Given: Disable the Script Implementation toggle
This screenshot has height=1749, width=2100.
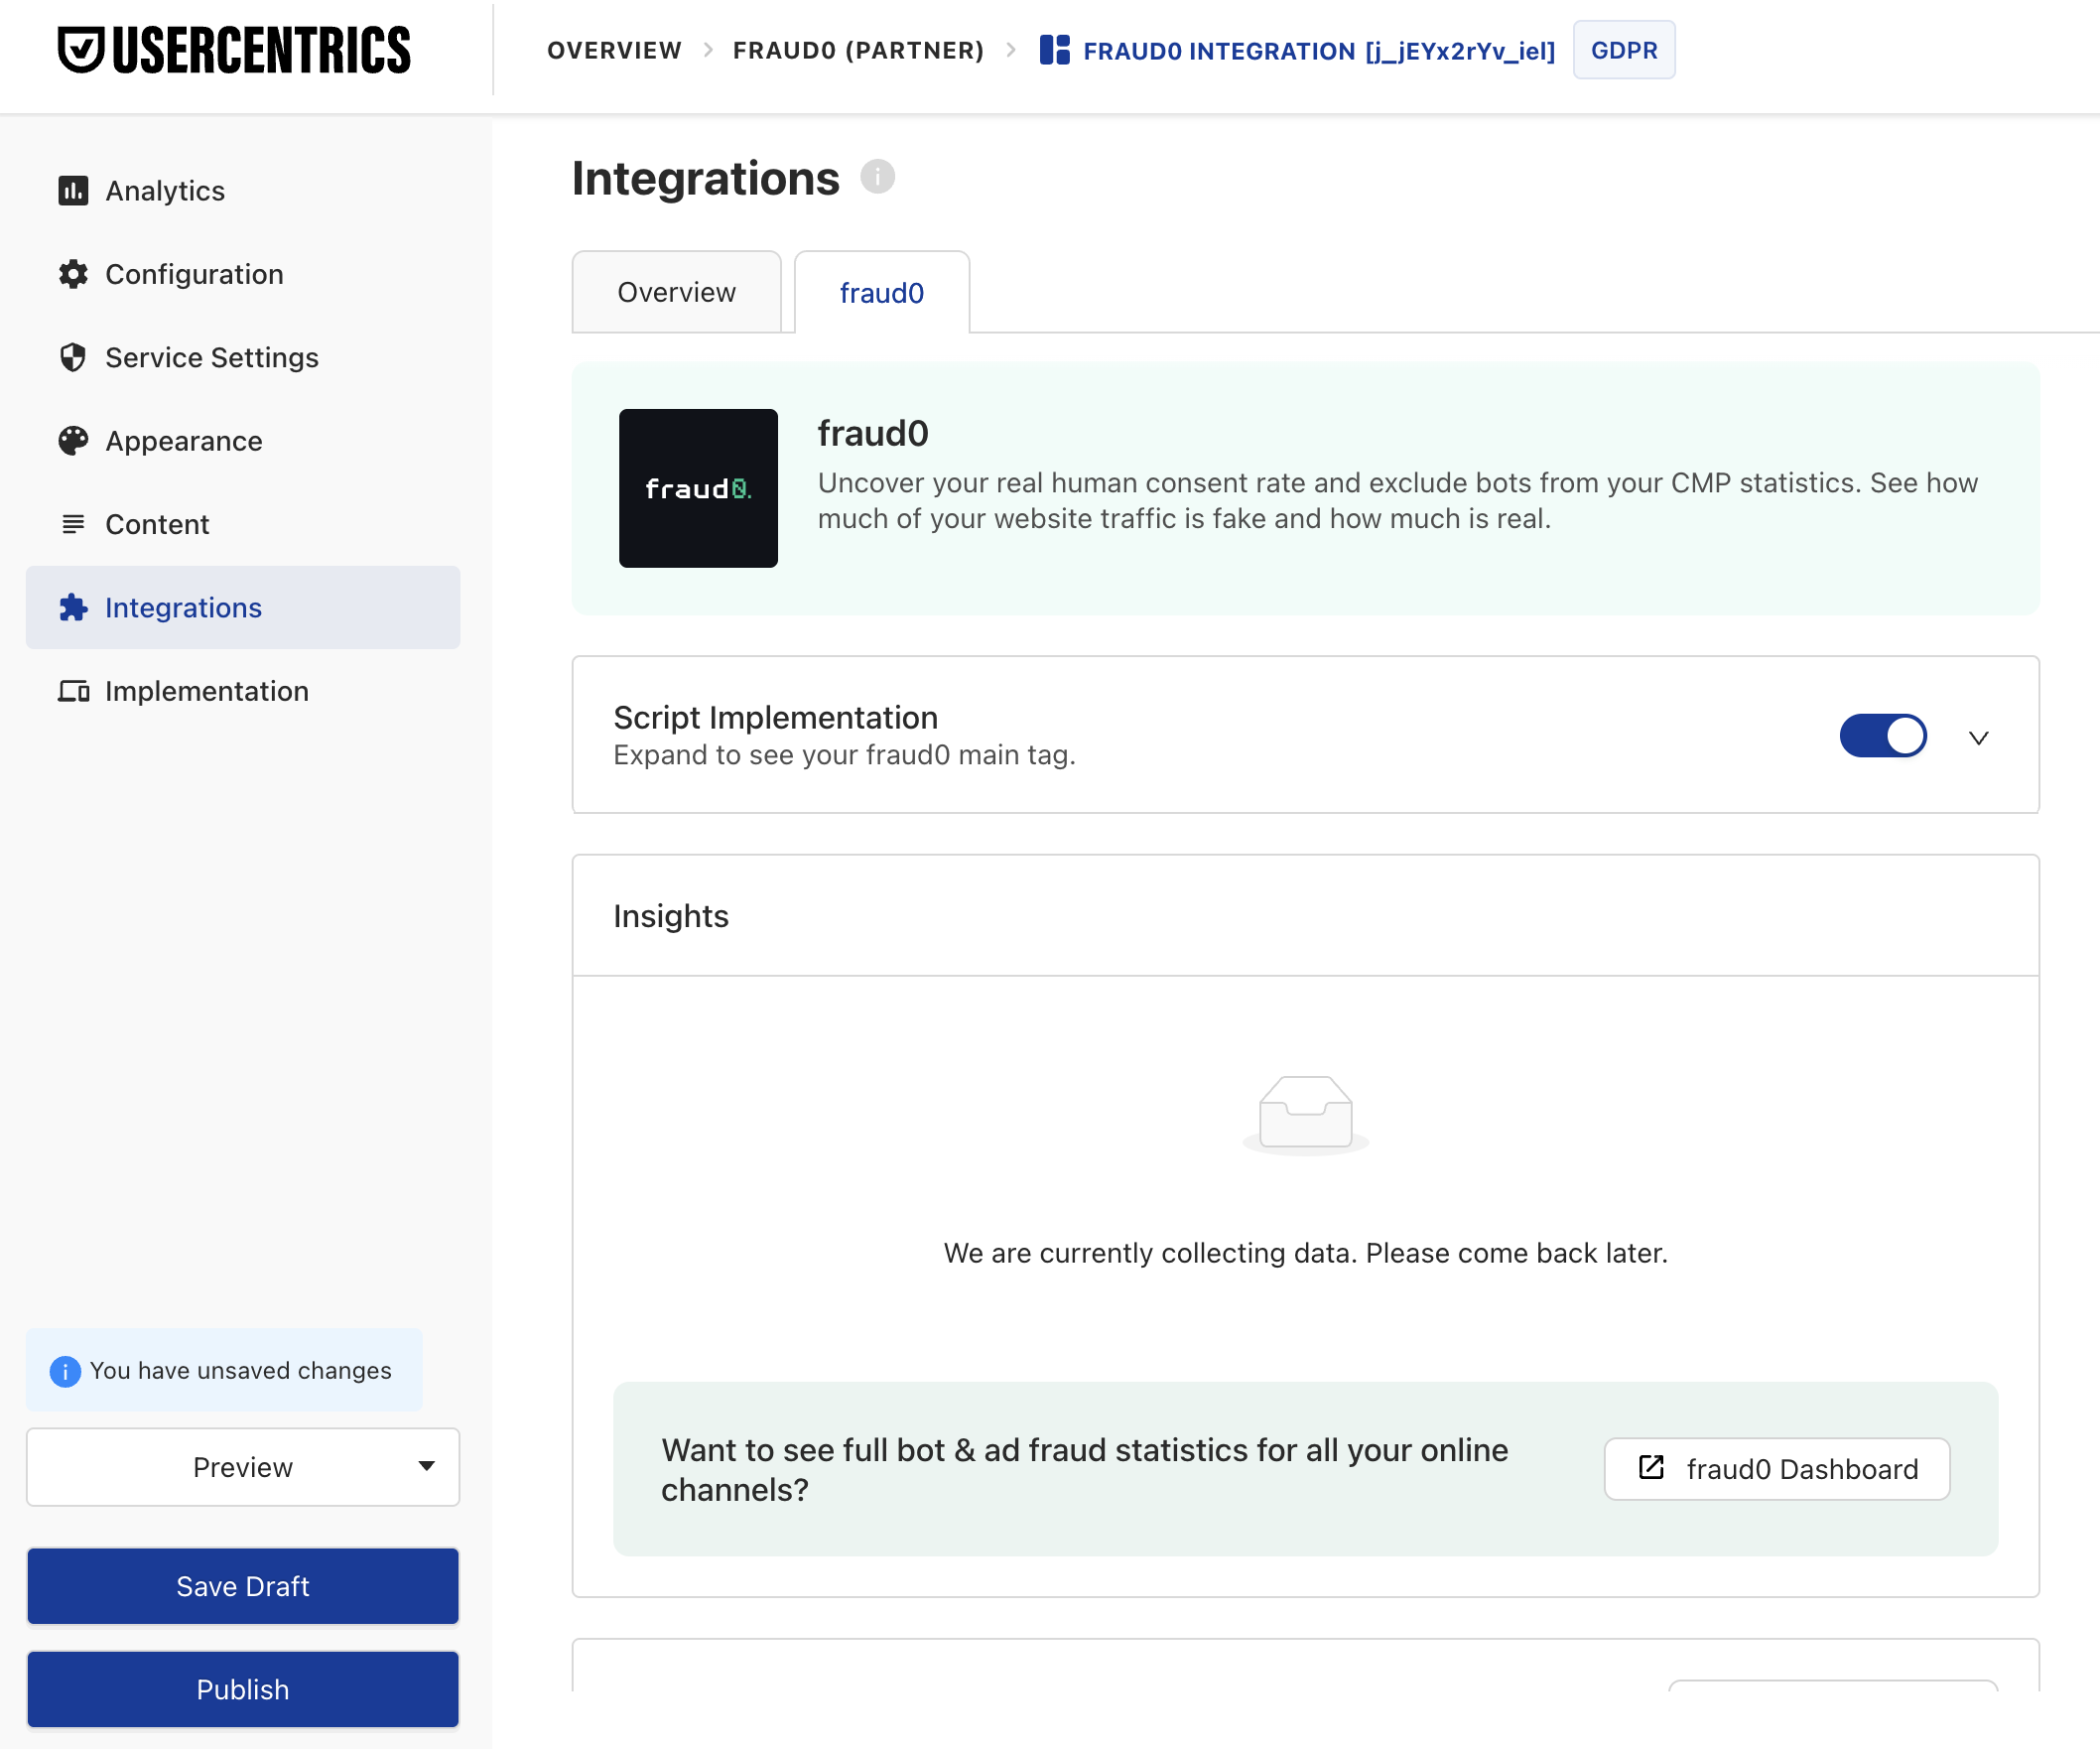Looking at the screenshot, I should point(1883,736).
